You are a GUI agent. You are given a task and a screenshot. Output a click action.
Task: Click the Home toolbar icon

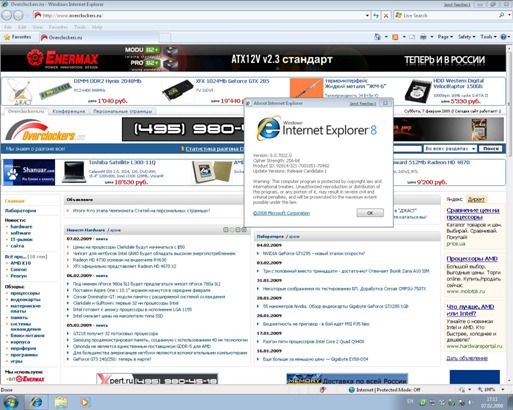tap(377, 37)
